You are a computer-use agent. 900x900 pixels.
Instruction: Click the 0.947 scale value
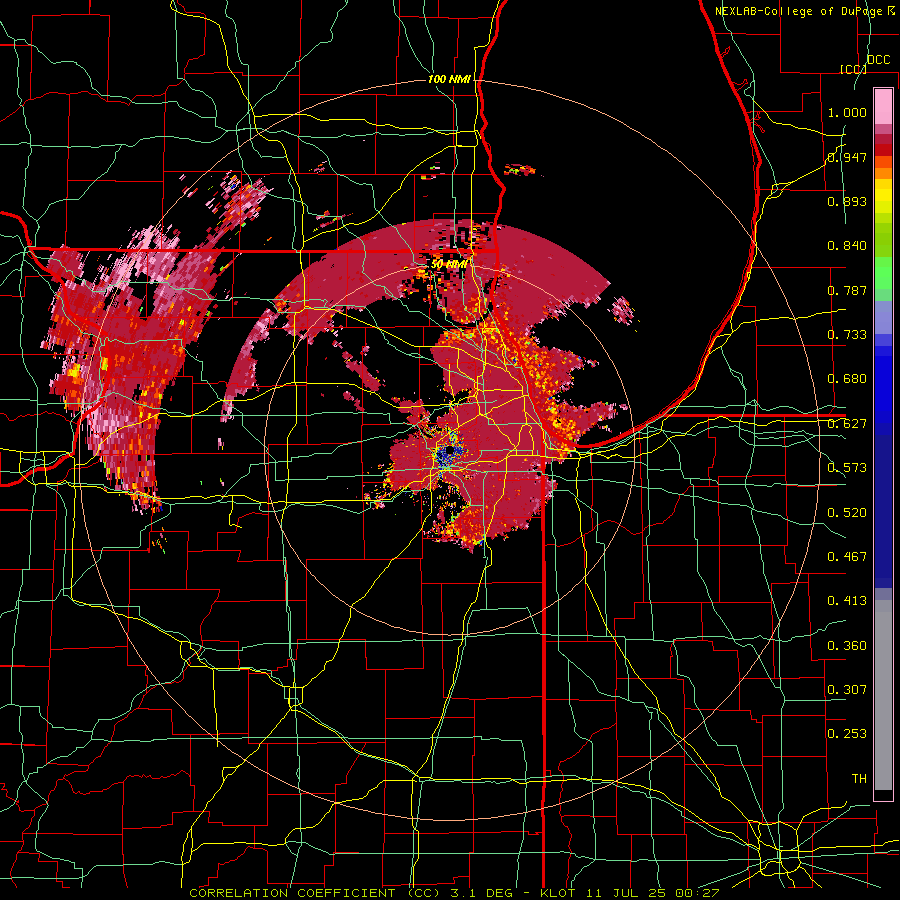coord(847,157)
